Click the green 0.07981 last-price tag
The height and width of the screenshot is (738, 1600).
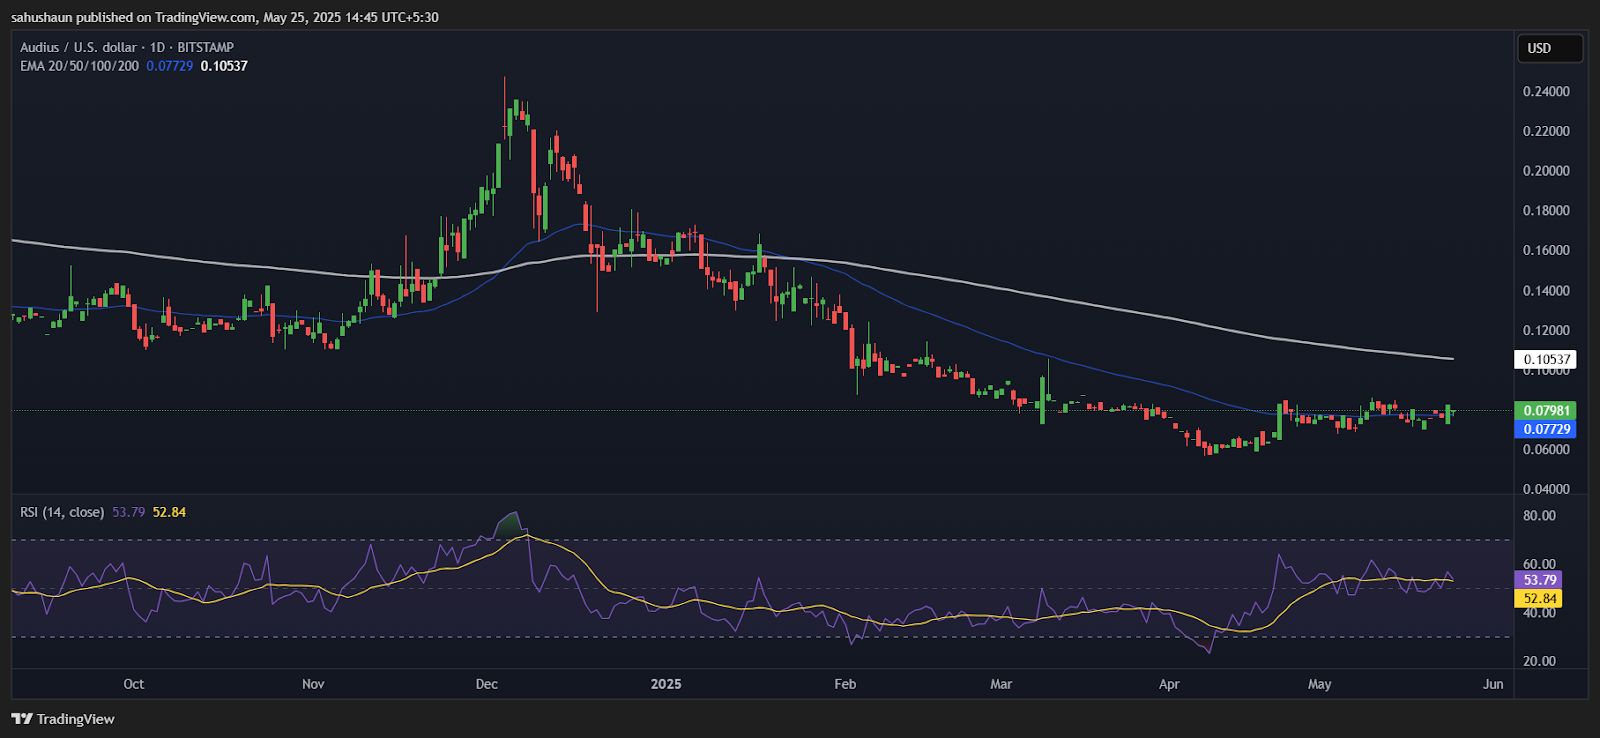[1546, 410]
